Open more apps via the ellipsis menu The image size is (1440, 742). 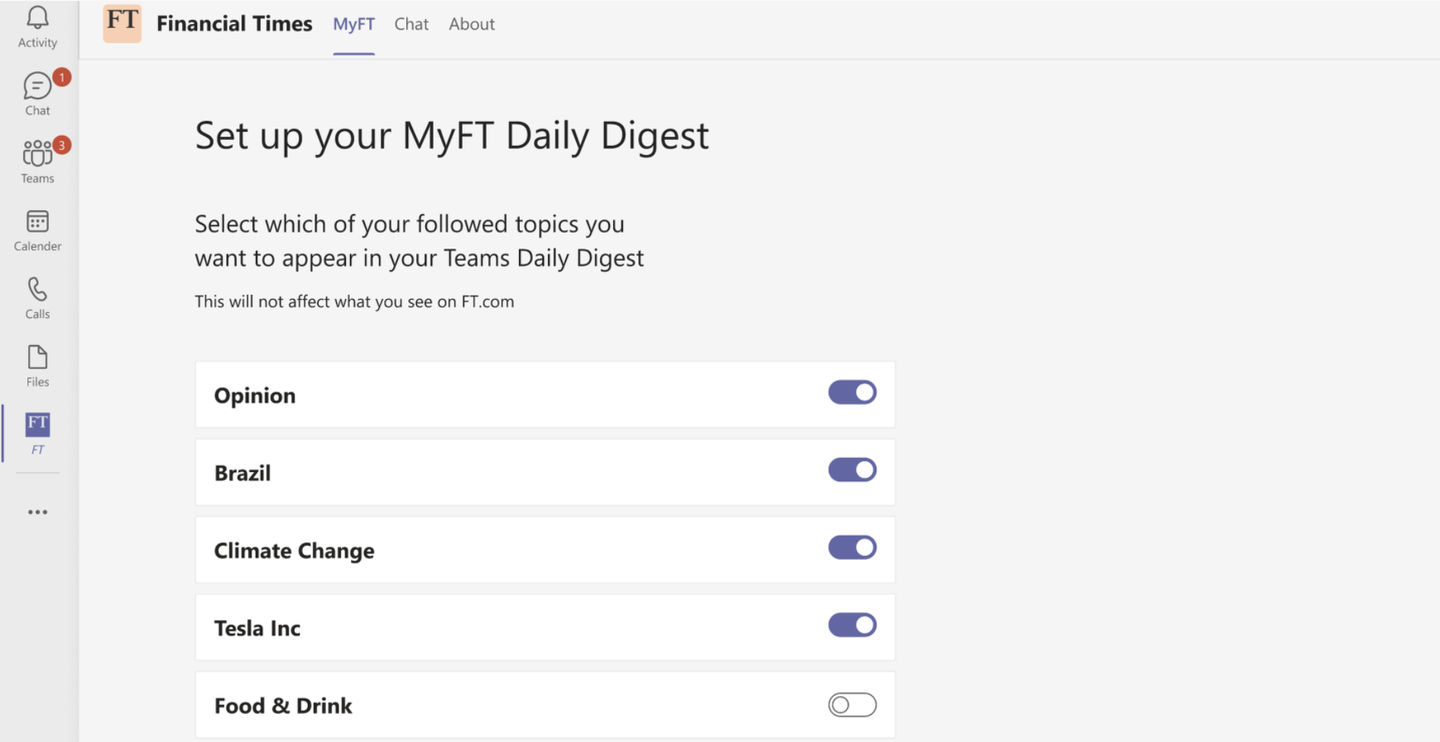37,512
